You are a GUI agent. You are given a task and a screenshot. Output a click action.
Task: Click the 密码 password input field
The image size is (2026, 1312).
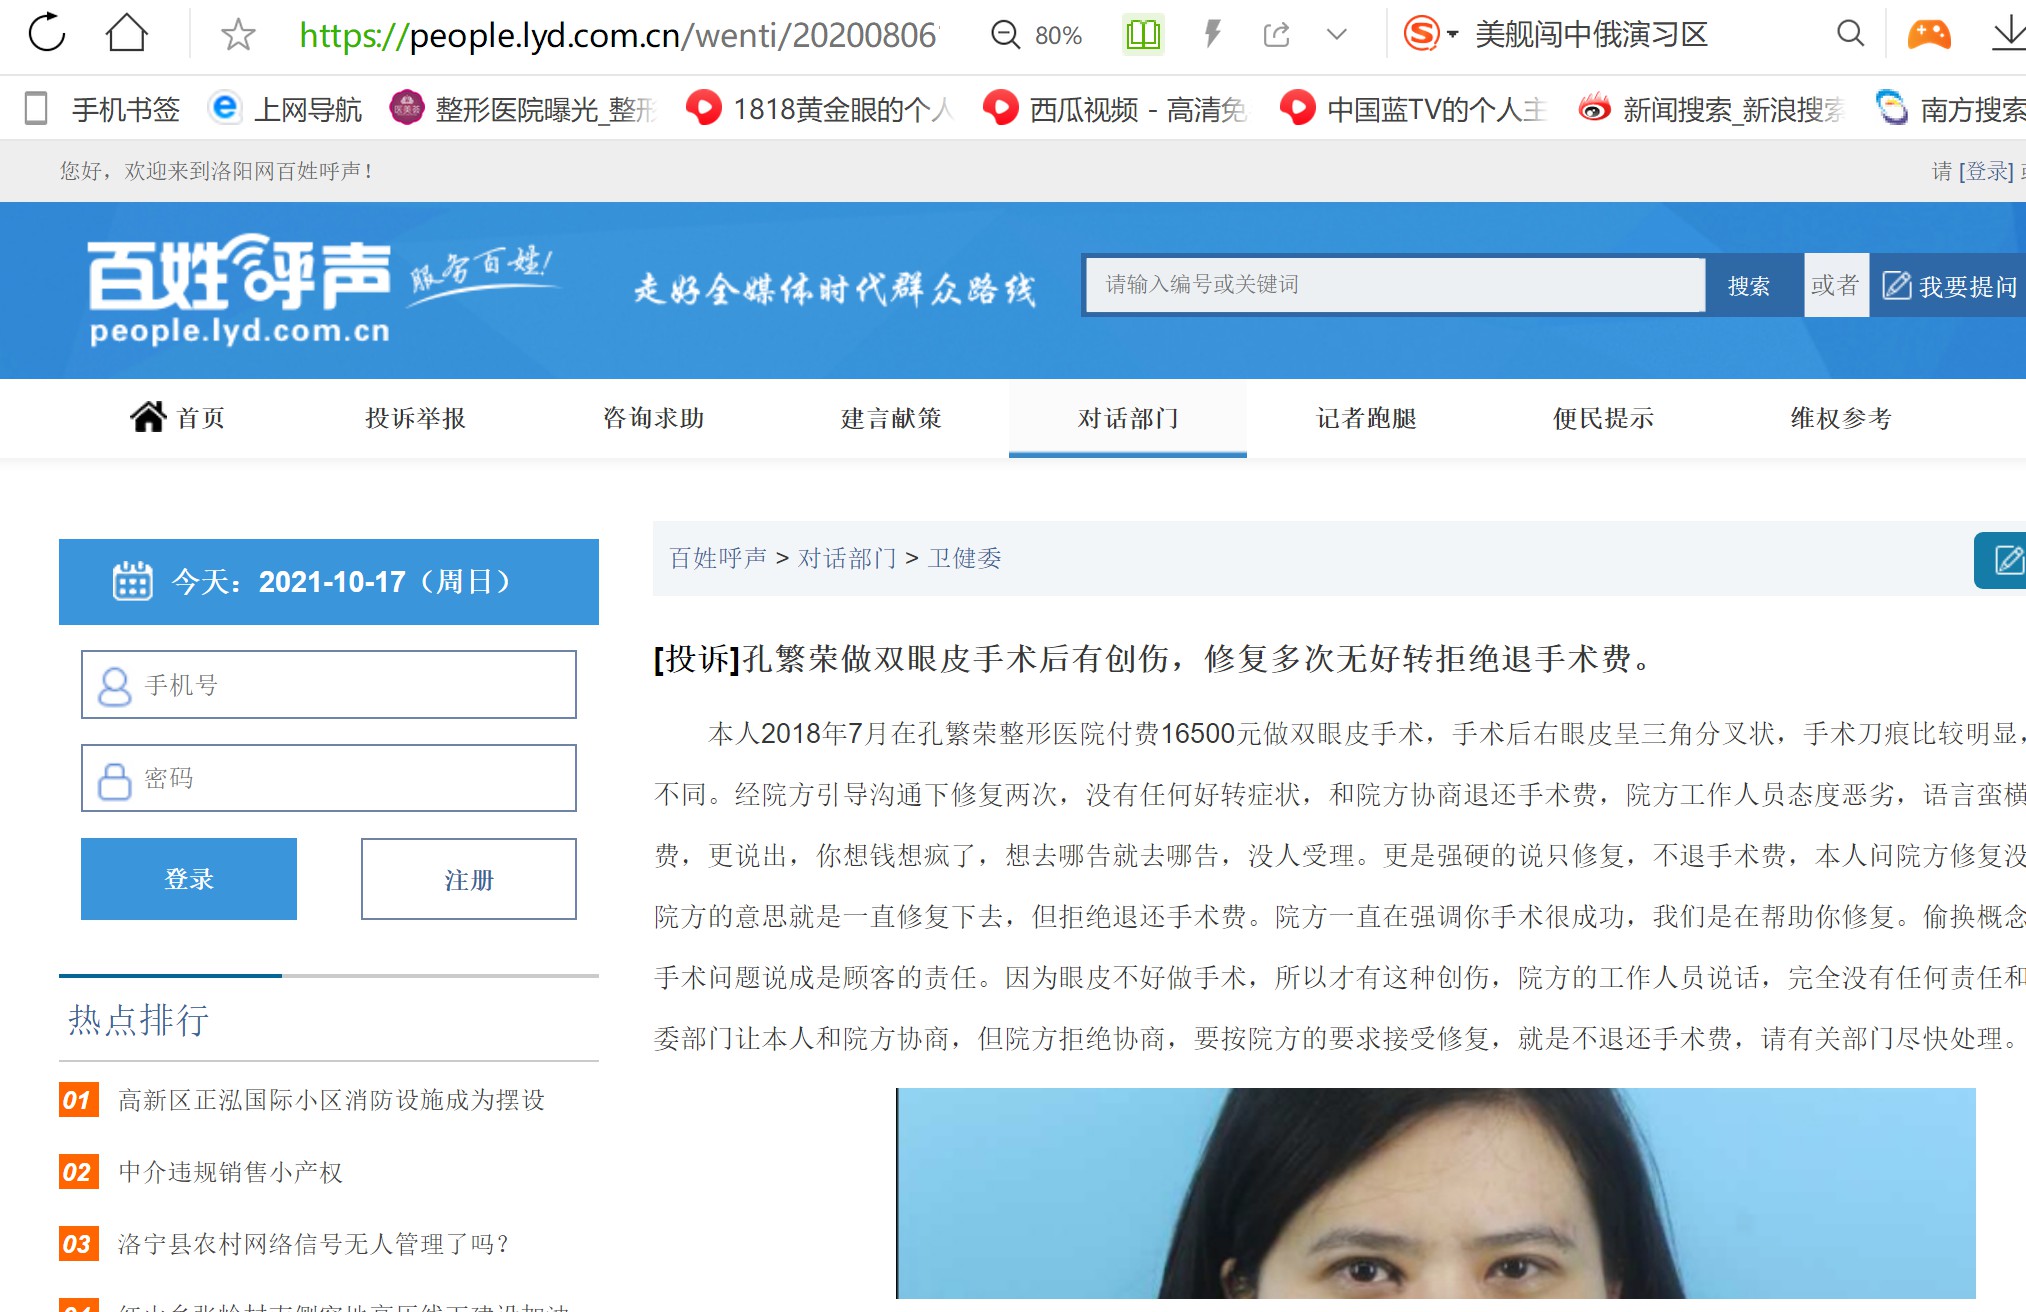[329, 778]
